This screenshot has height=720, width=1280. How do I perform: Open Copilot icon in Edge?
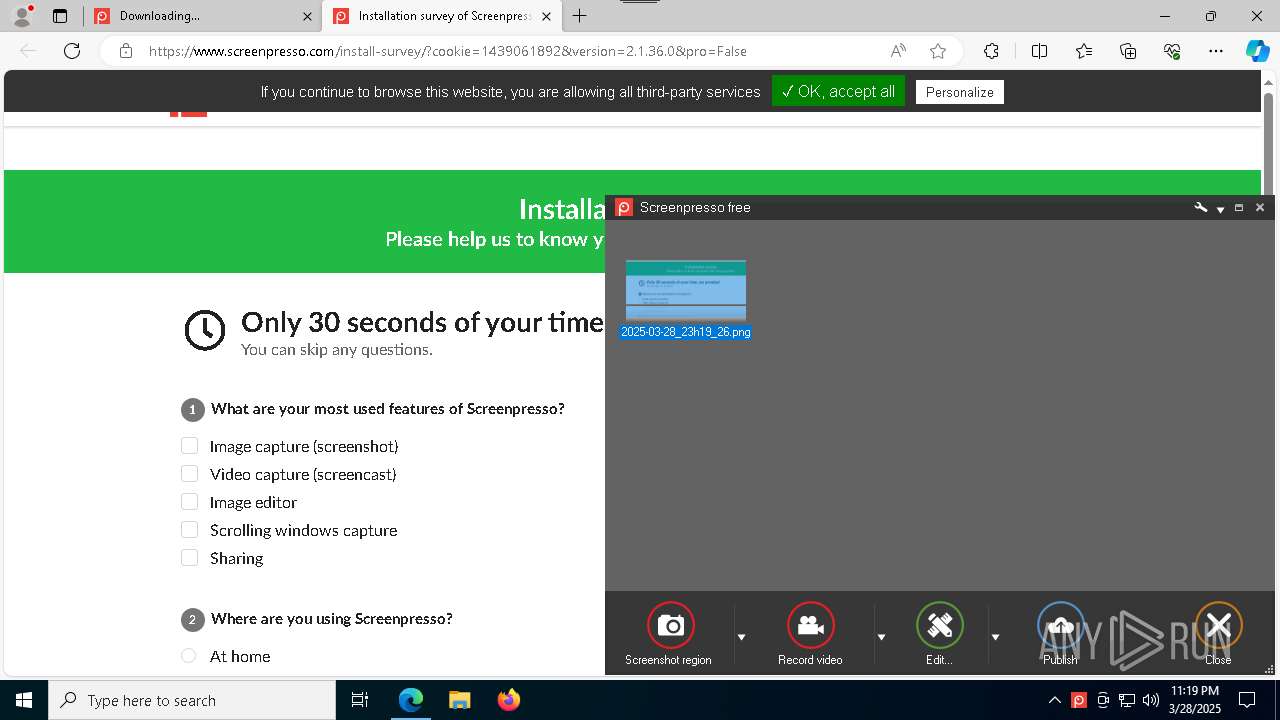point(1257,51)
